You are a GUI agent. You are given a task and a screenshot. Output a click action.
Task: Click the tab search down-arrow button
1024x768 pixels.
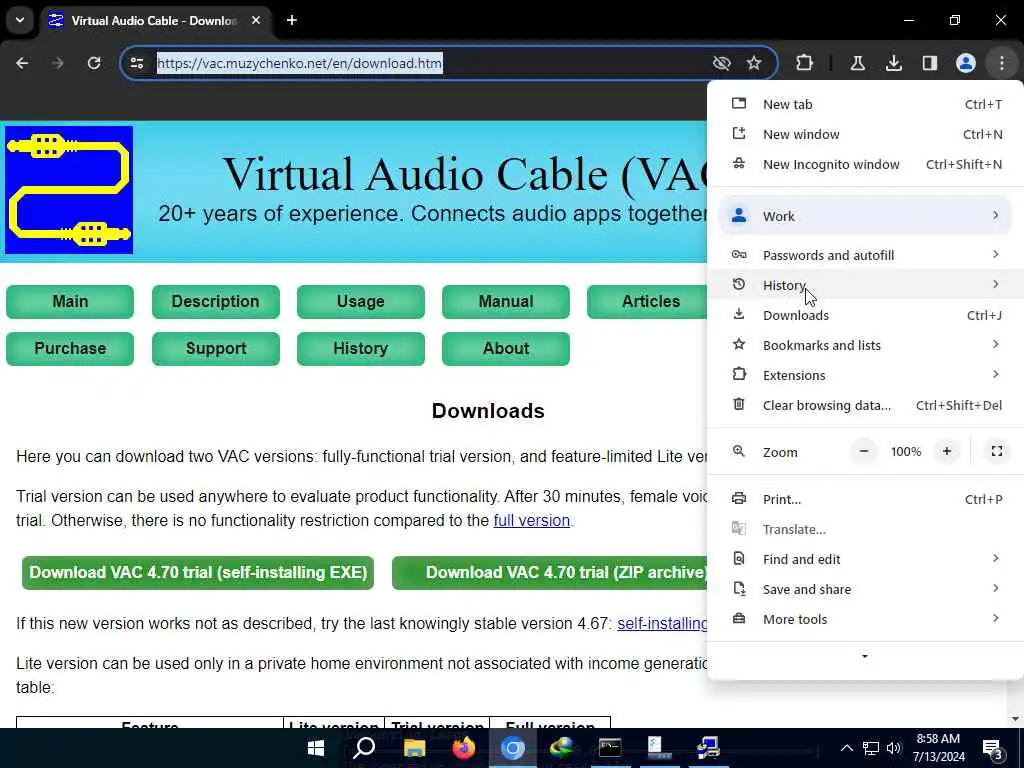tap(20, 20)
